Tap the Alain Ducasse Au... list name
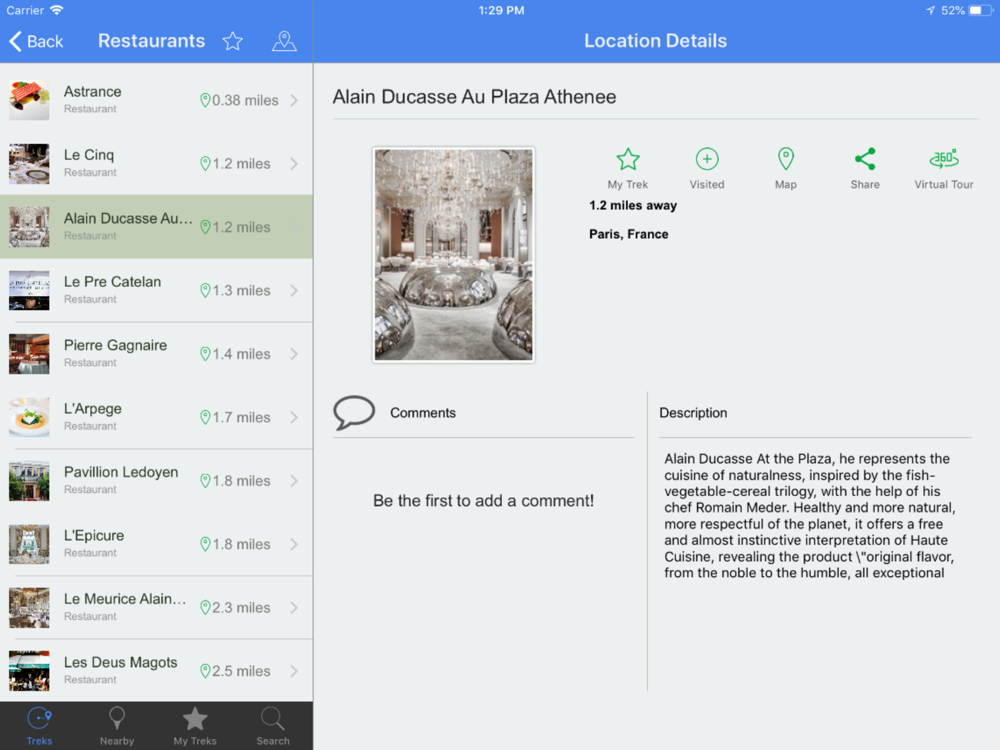This screenshot has height=750, width=1000. coord(128,219)
